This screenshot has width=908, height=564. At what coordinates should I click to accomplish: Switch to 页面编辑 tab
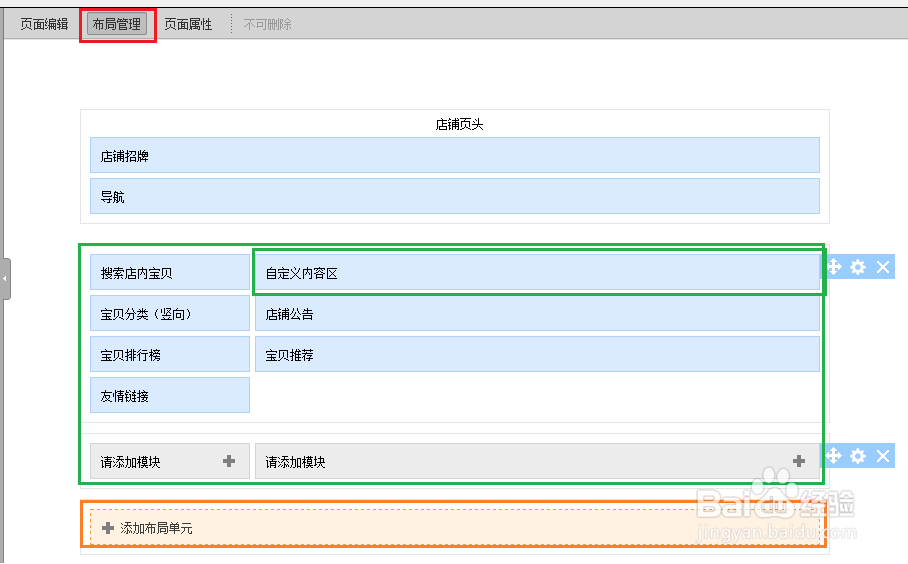click(44, 24)
